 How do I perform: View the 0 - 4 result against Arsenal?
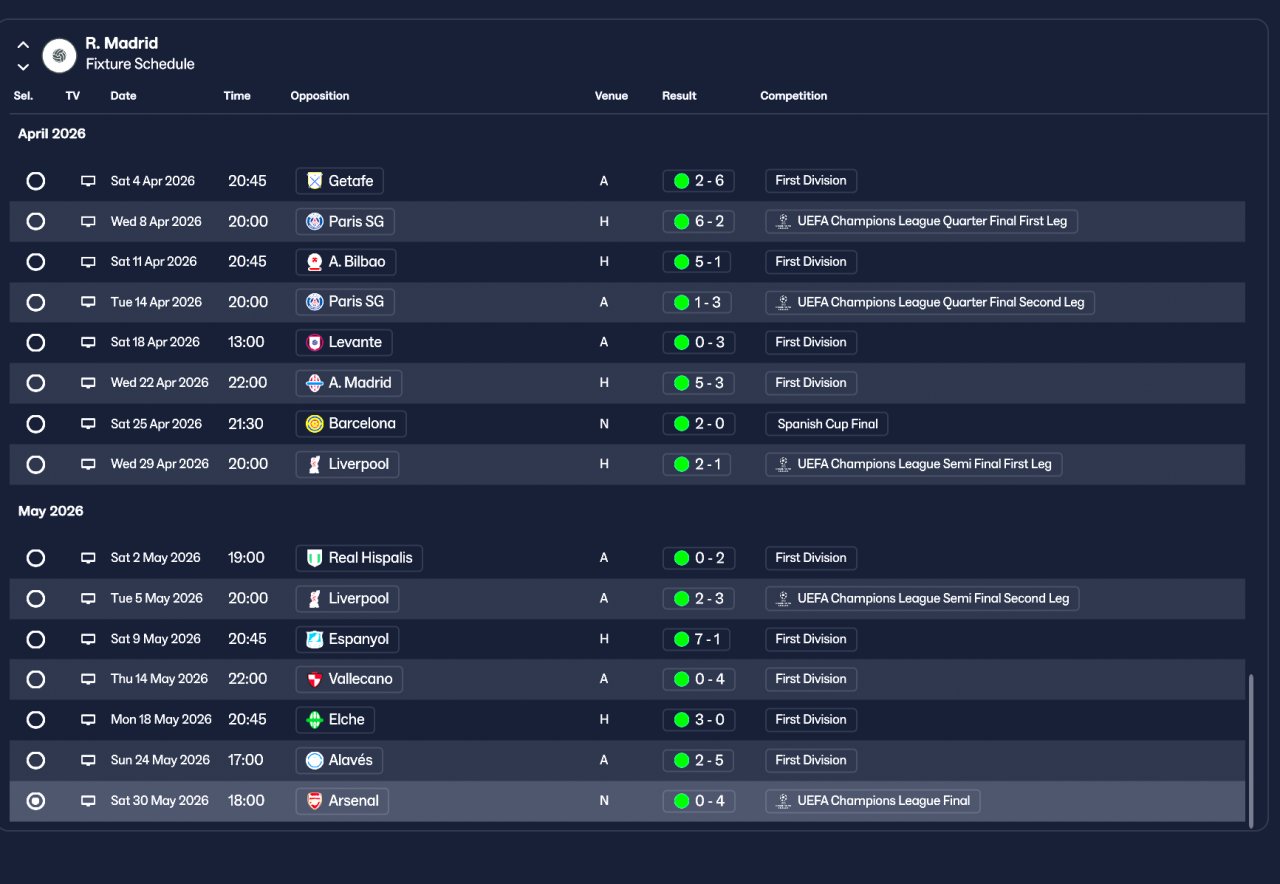pos(698,801)
